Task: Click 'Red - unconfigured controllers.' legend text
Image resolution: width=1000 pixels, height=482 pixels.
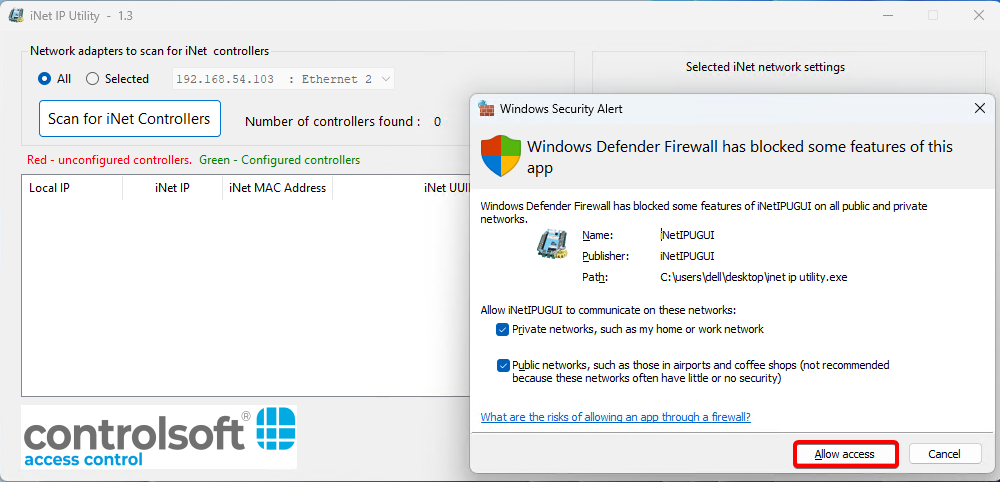Action: pos(109,160)
